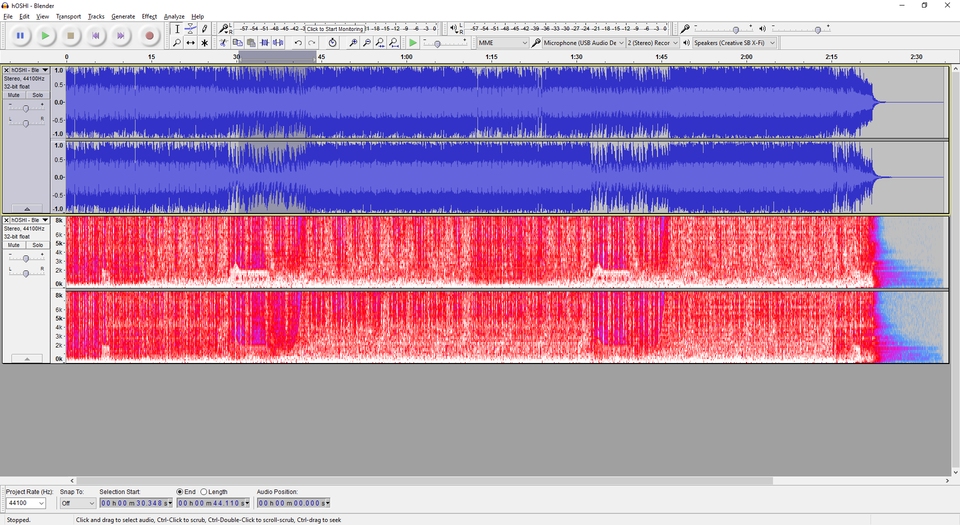The width and height of the screenshot is (960, 525).
Task: Click the Selection Start time field
Action: 135,503
